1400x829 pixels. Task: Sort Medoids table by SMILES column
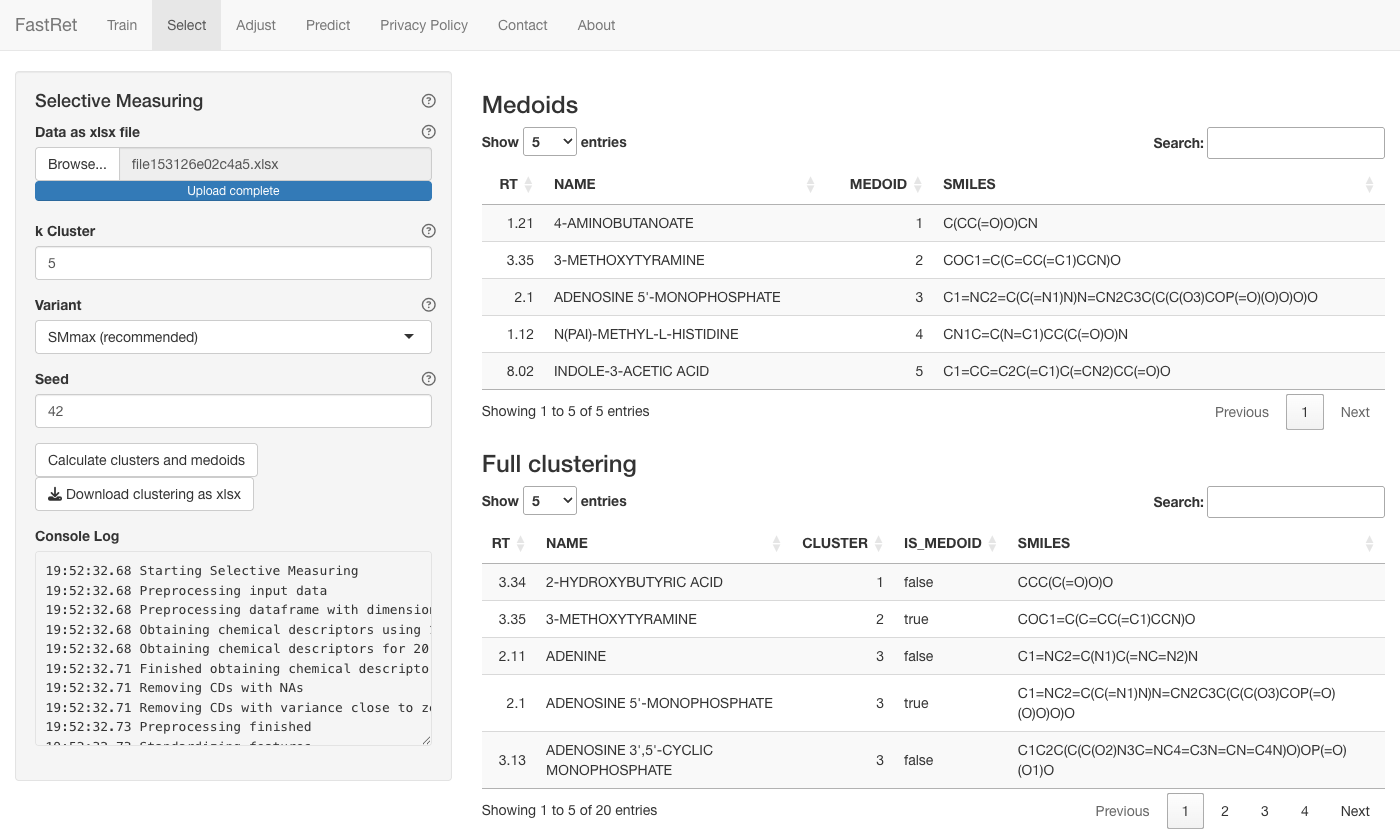[1159, 184]
